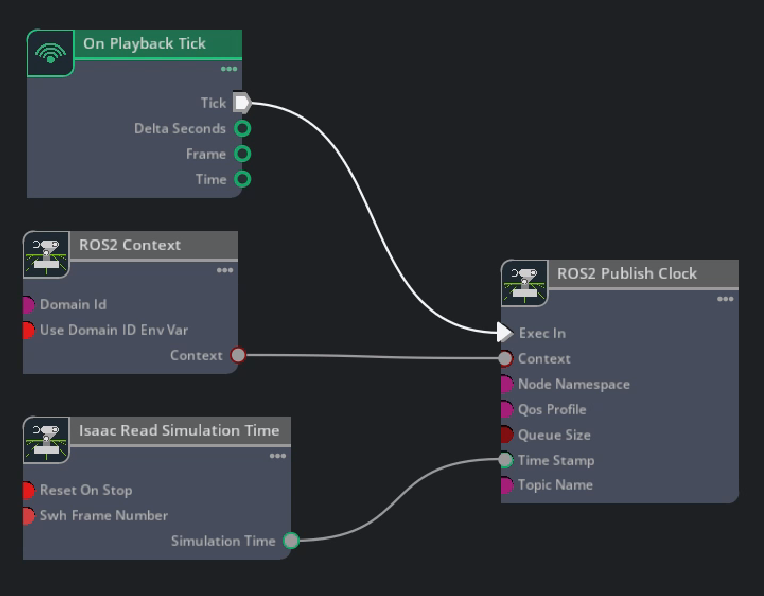Click the ROS2 Context node robot icon
The width and height of the screenshot is (764, 596).
(x=46, y=255)
